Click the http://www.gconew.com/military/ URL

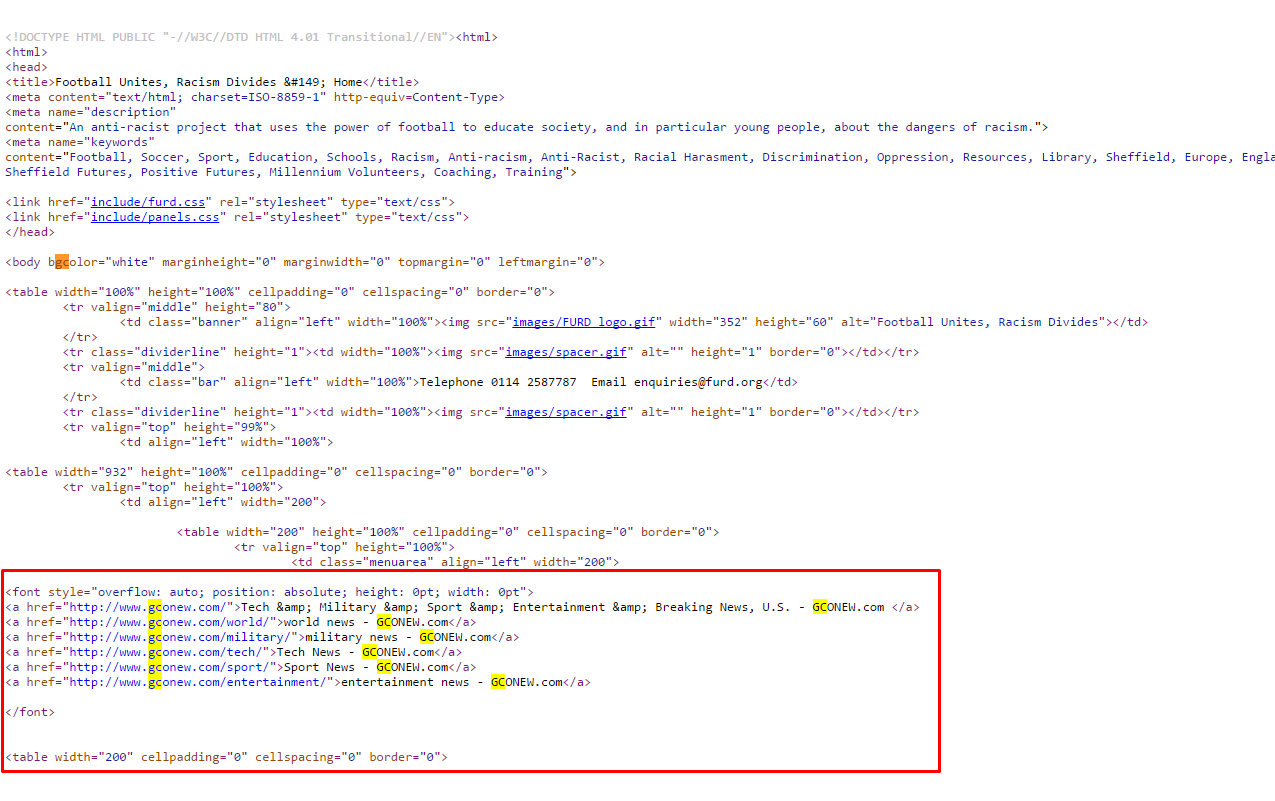coord(180,637)
